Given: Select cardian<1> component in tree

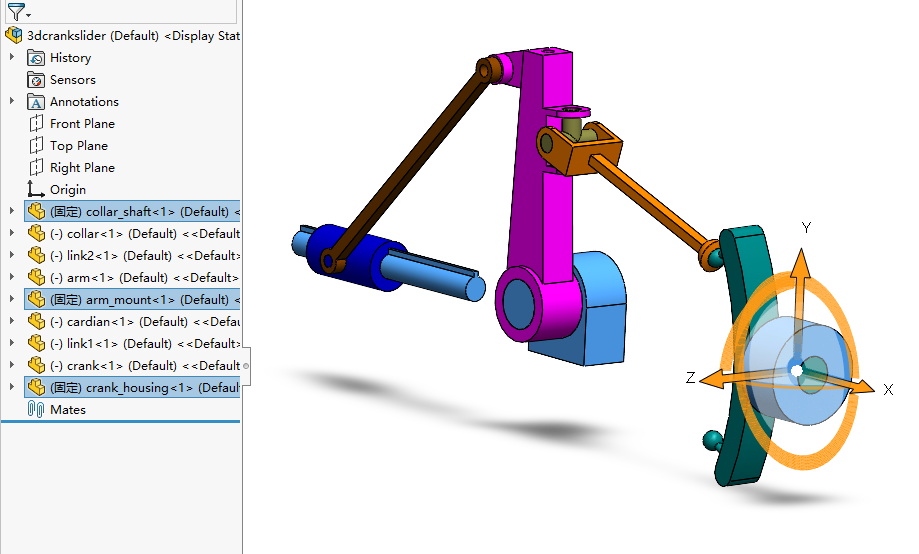Looking at the screenshot, I should [x=140, y=322].
